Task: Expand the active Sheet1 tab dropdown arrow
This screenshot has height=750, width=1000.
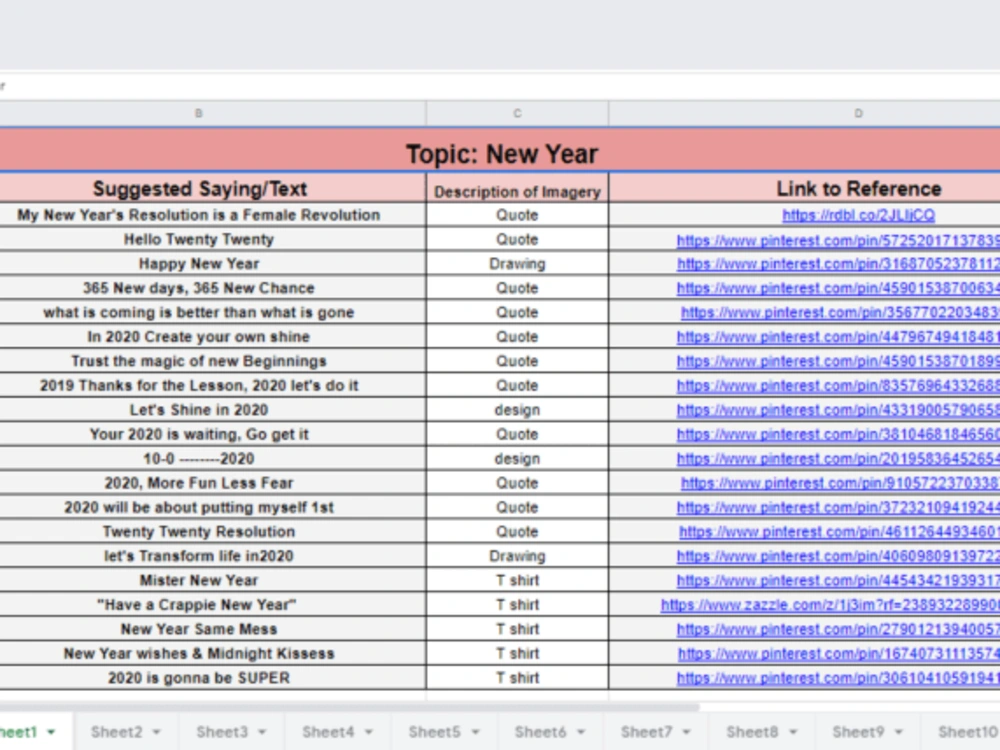Action: pyautogui.click(x=51, y=732)
